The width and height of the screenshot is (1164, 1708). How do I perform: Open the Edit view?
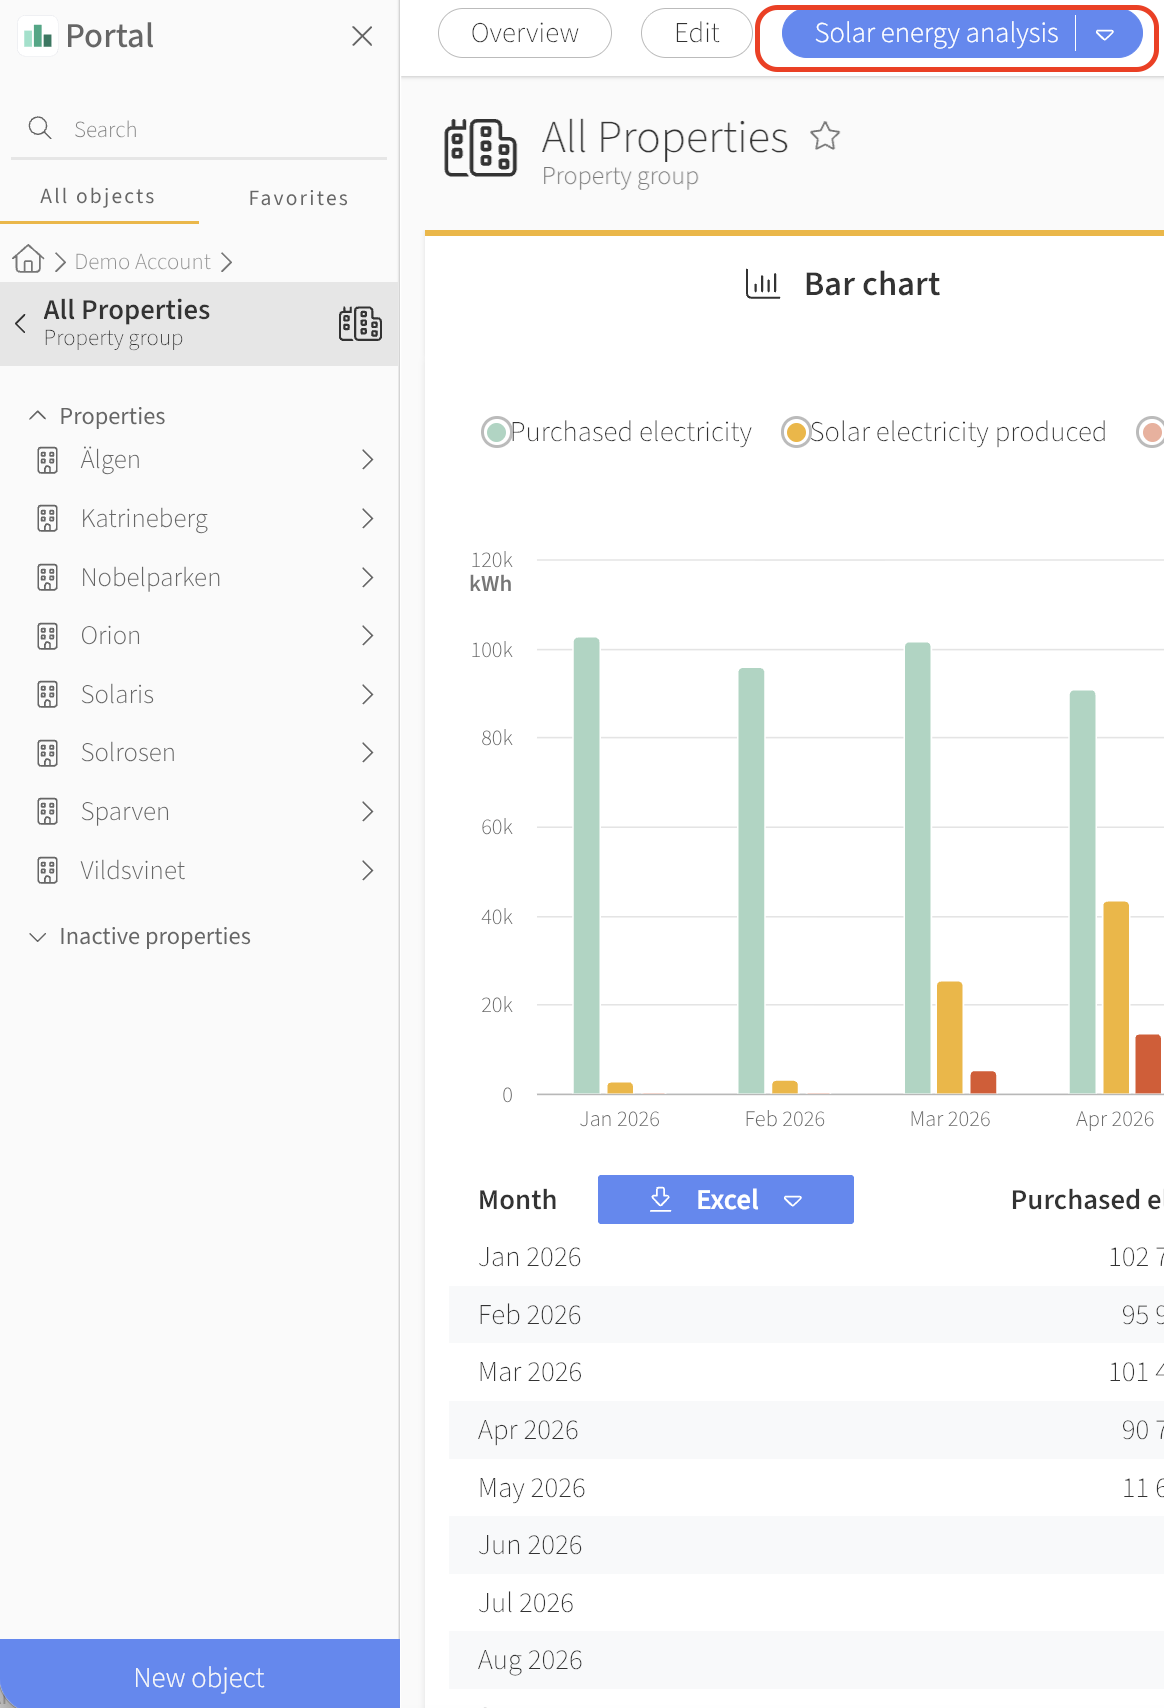tap(697, 33)
